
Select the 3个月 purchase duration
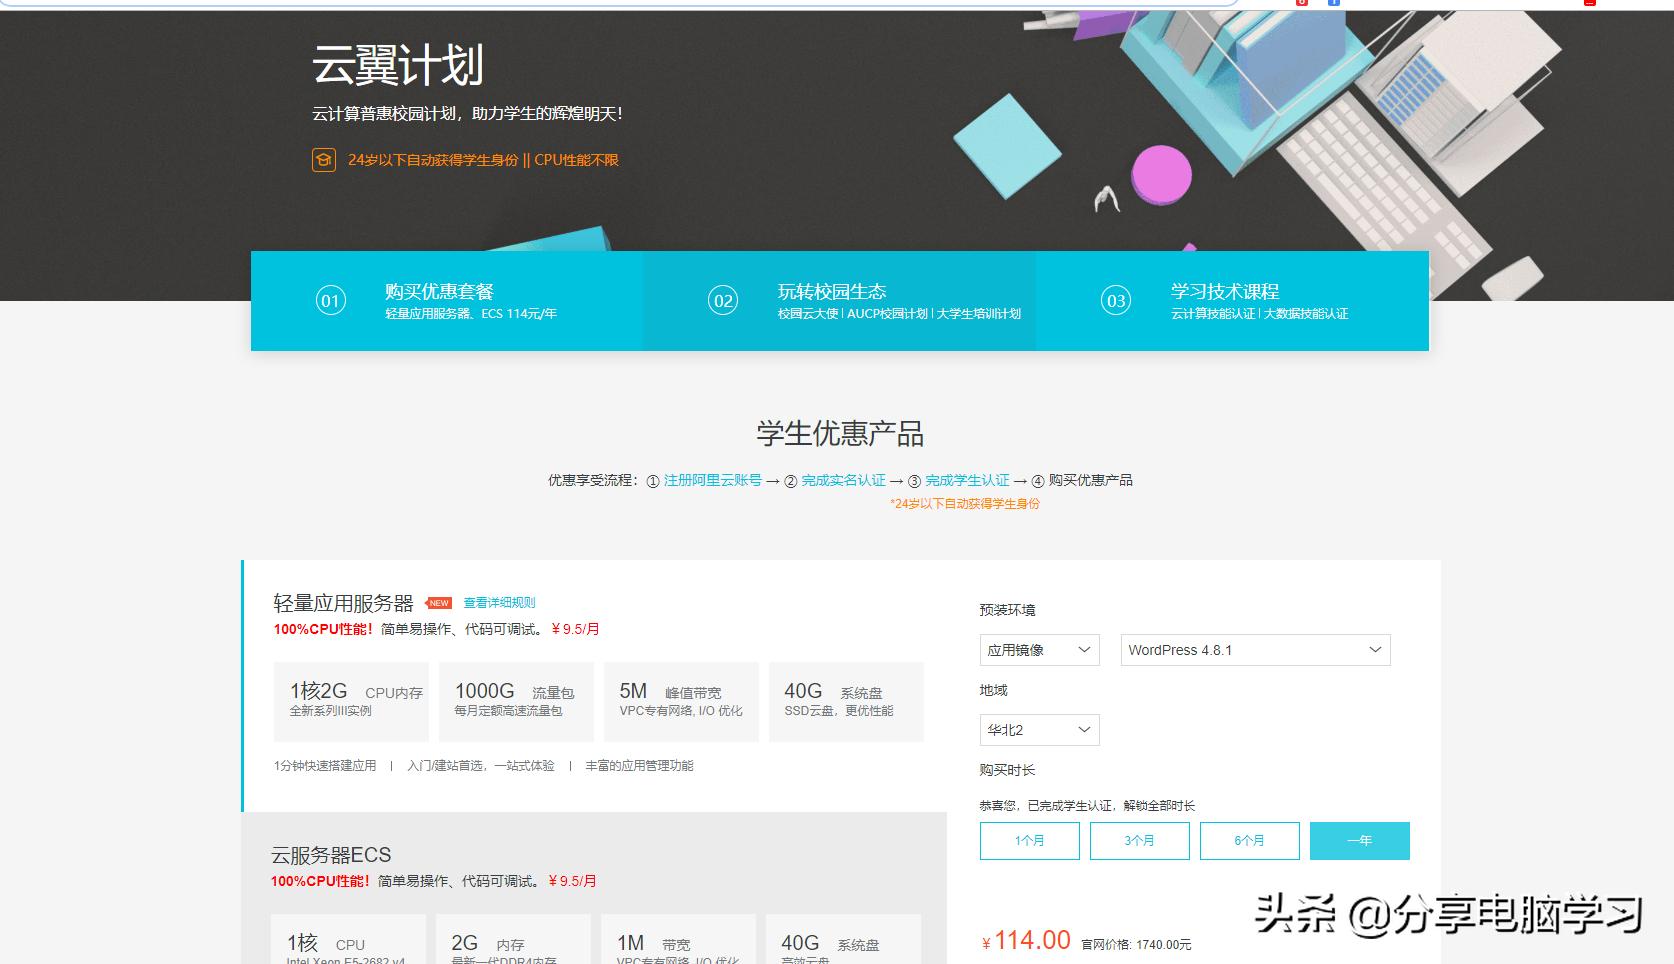click(x=1139, y=840)
